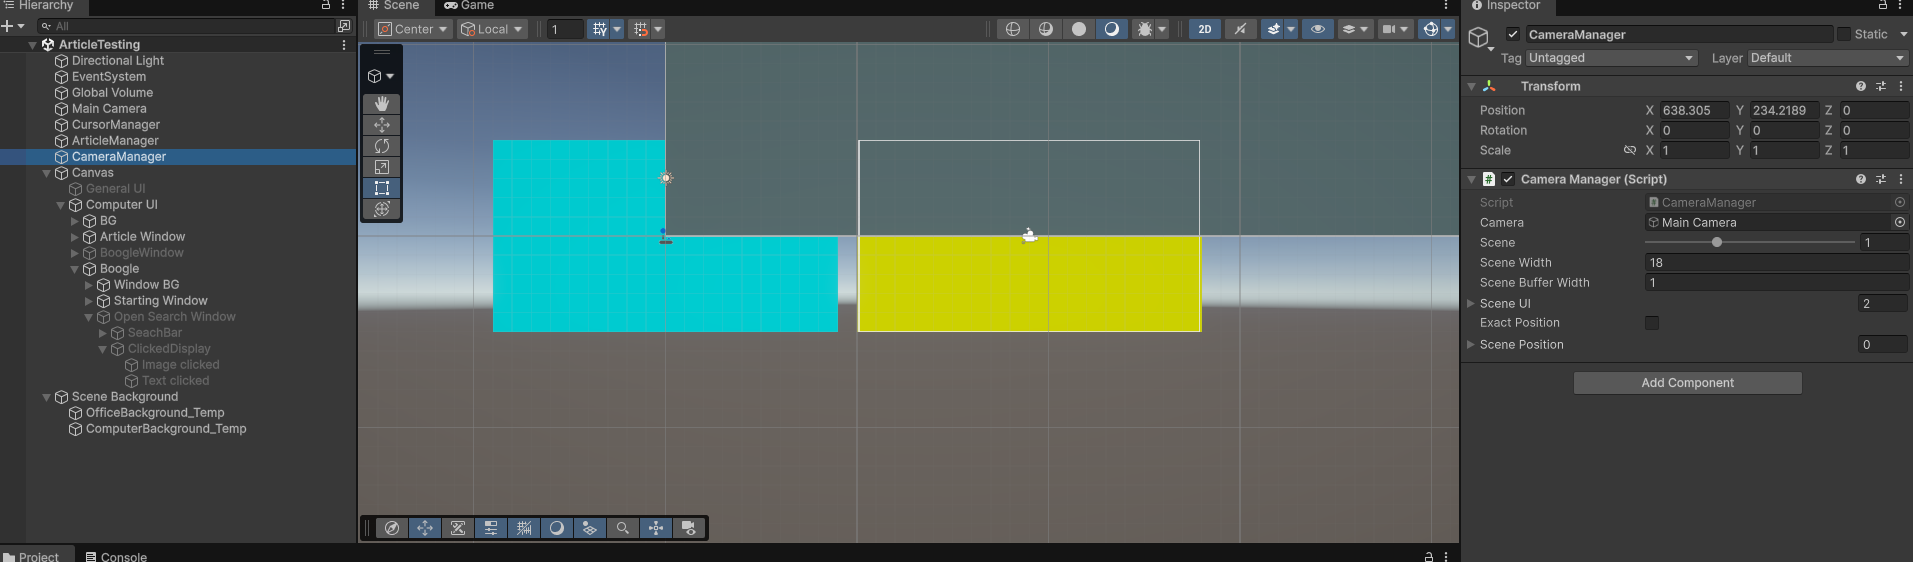The width and height of the screenshot is (1913, 562).
Task: Enable the Exact Position checkbox
Action: [1652, 323]
